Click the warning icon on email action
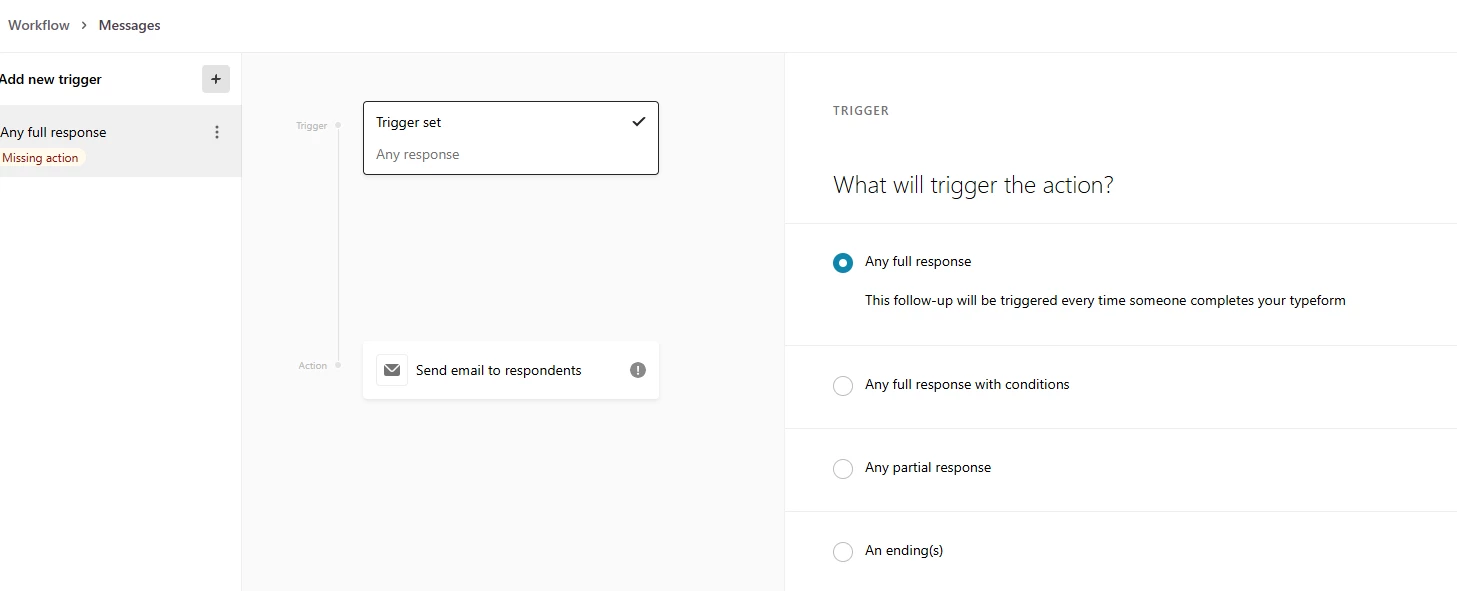The image size is (1457, 591). (638, 370)
